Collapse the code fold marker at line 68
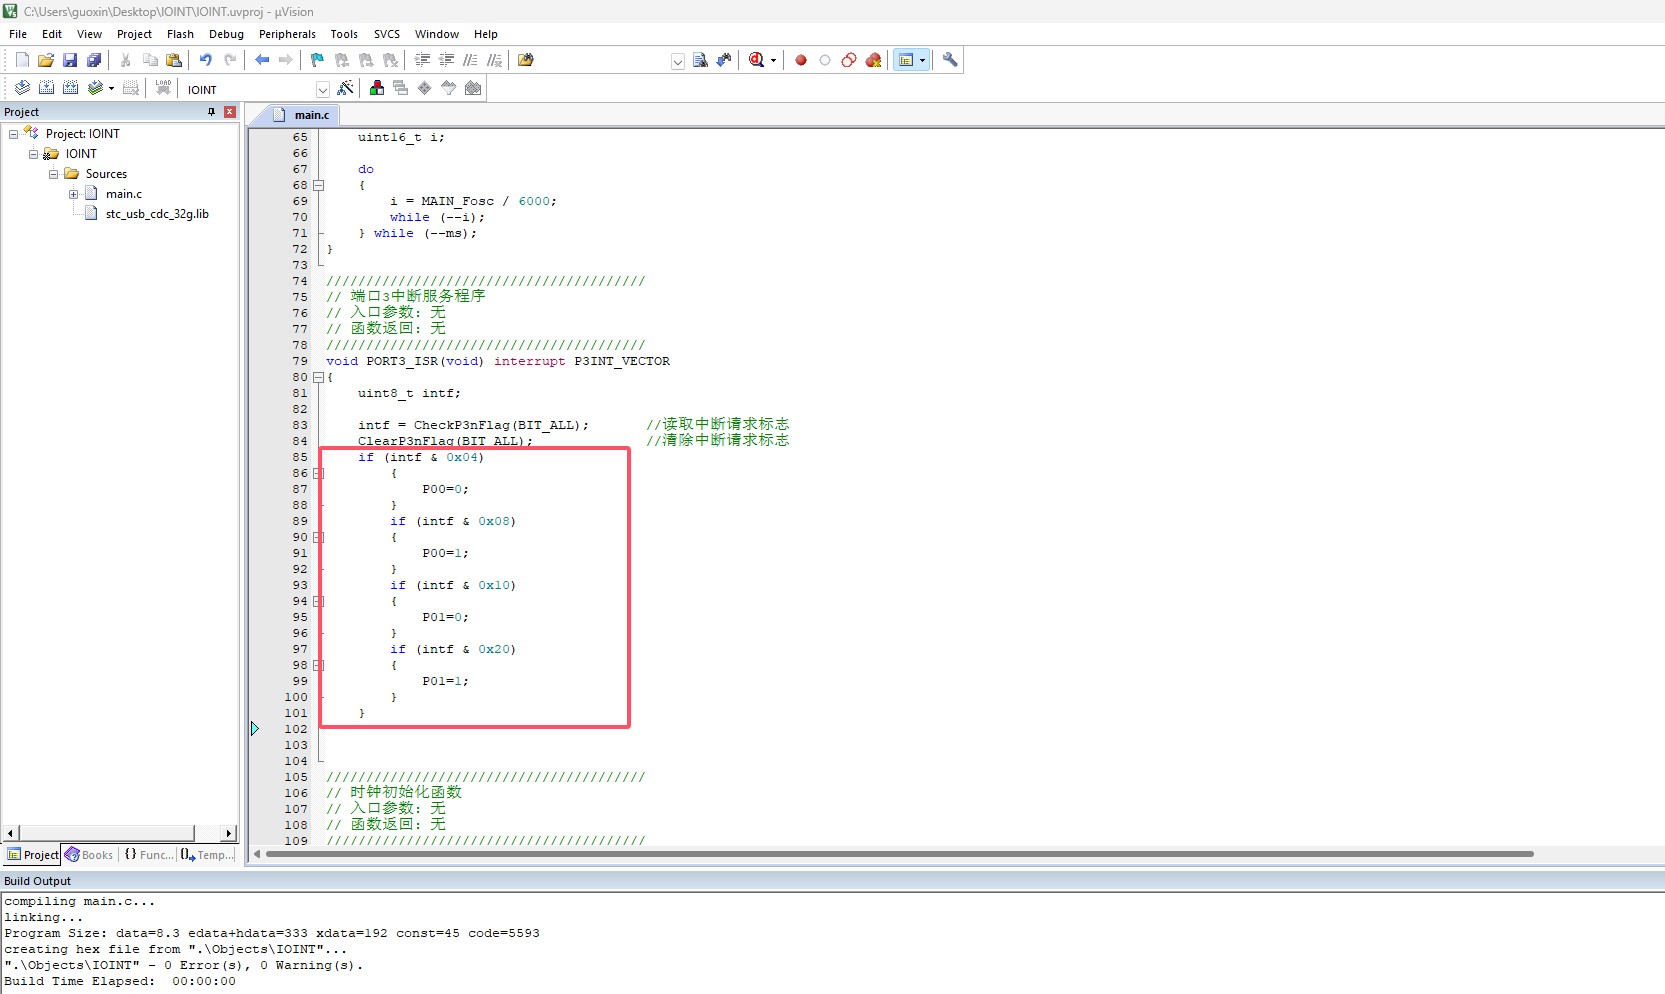The height and width of the screenshot is (994, 1665). pos(319,185)
